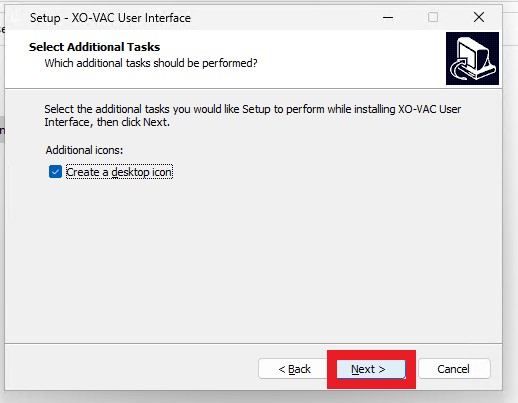Click the installer computer icon in header
518x403 pixels.
click(x=472, y=58)
